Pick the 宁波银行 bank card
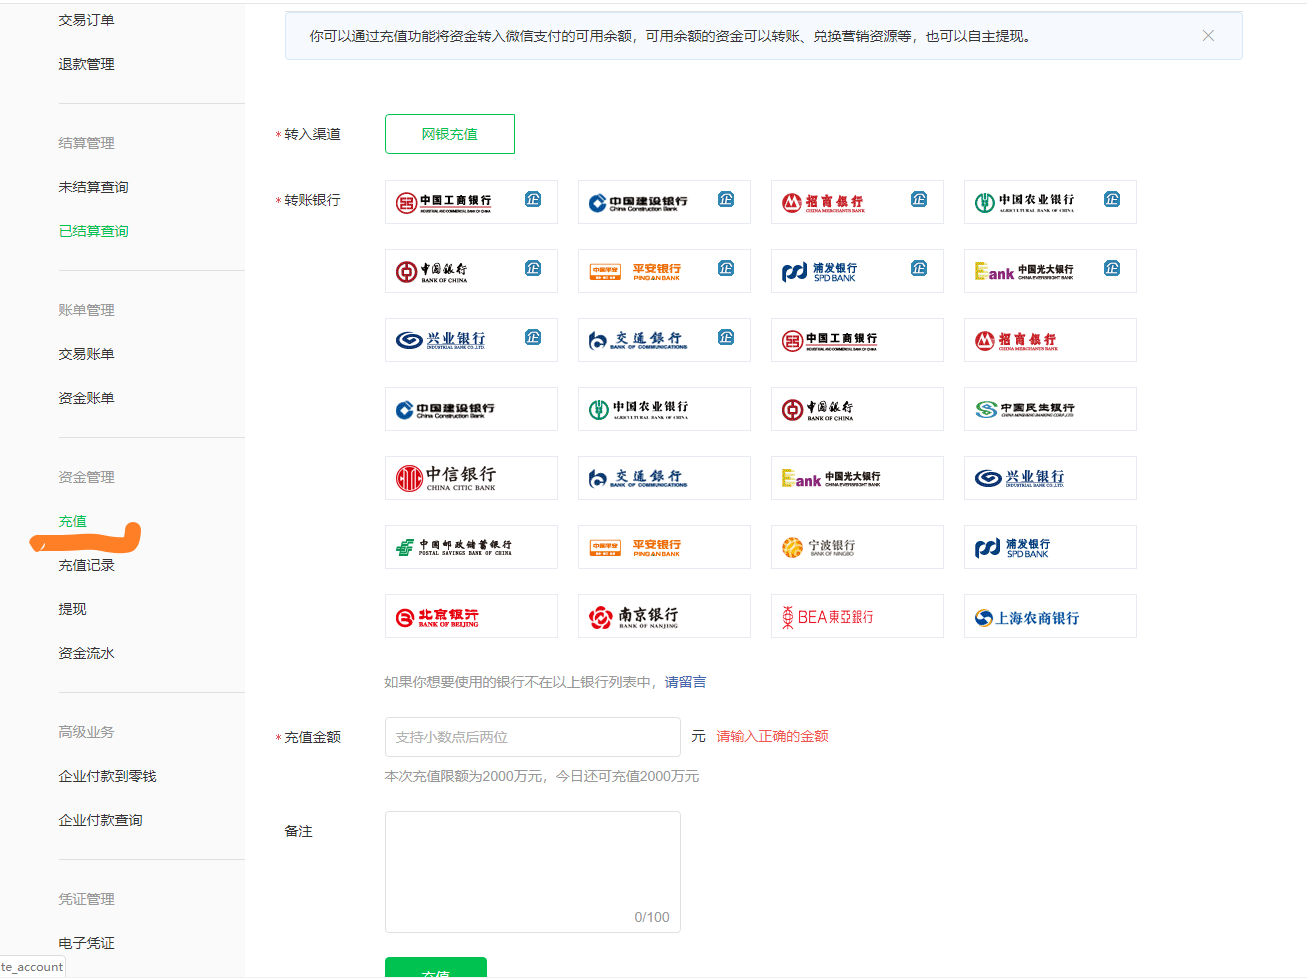1307x978 pixels. point(857,547)
